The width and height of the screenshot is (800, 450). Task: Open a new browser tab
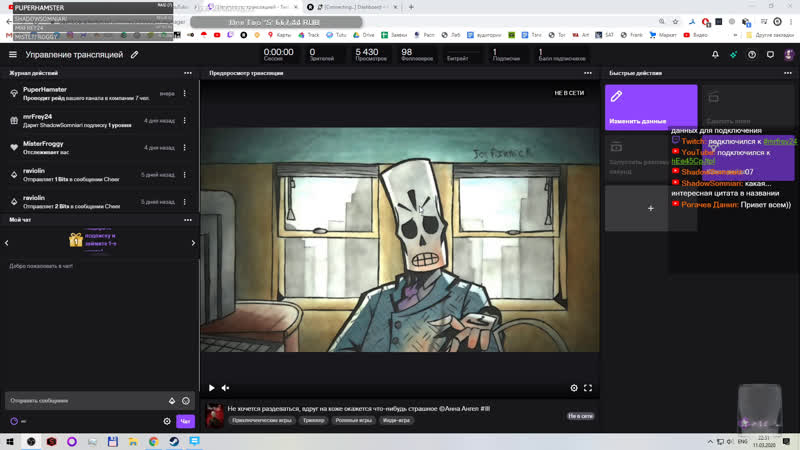[411, 7]
